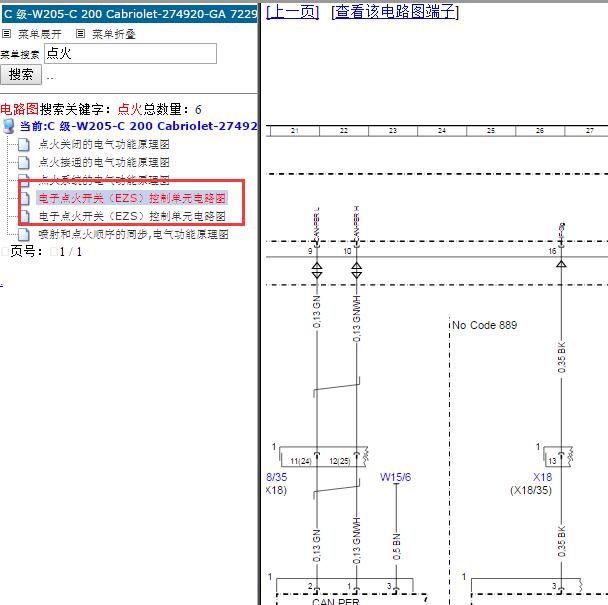Image resolution: width=608 pixels, height=605 pixels.
Task: Select highlighted red 电子点火开关(EZS)控制单元电路图 entry
Action: (132, 198)
